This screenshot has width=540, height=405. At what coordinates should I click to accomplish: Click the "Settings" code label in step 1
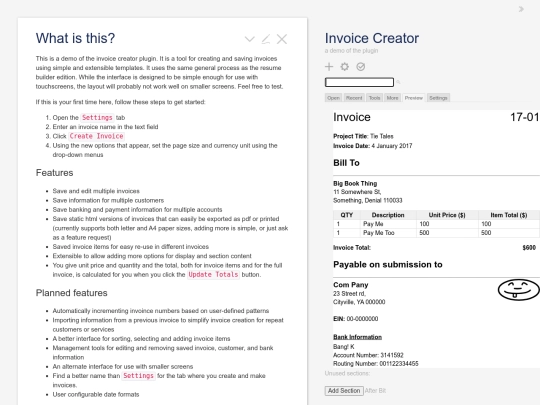[97, 117]
